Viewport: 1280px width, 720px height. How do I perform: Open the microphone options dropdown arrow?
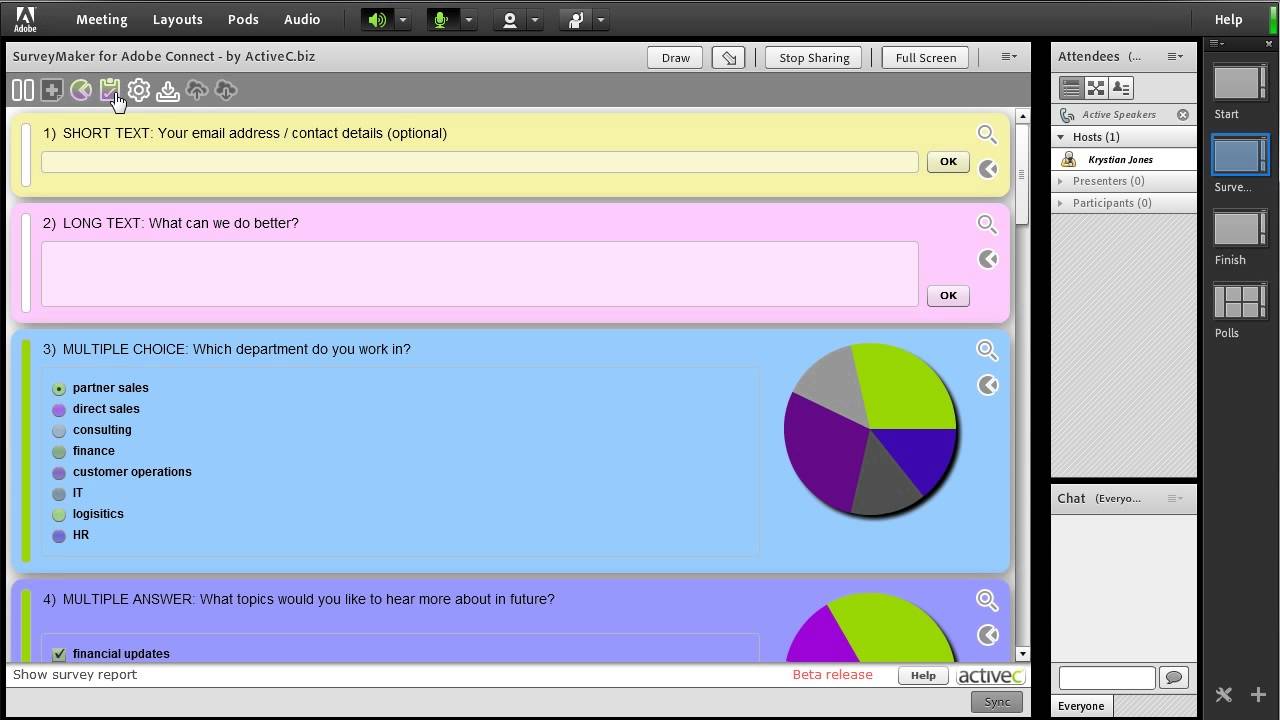click(468, 20)
